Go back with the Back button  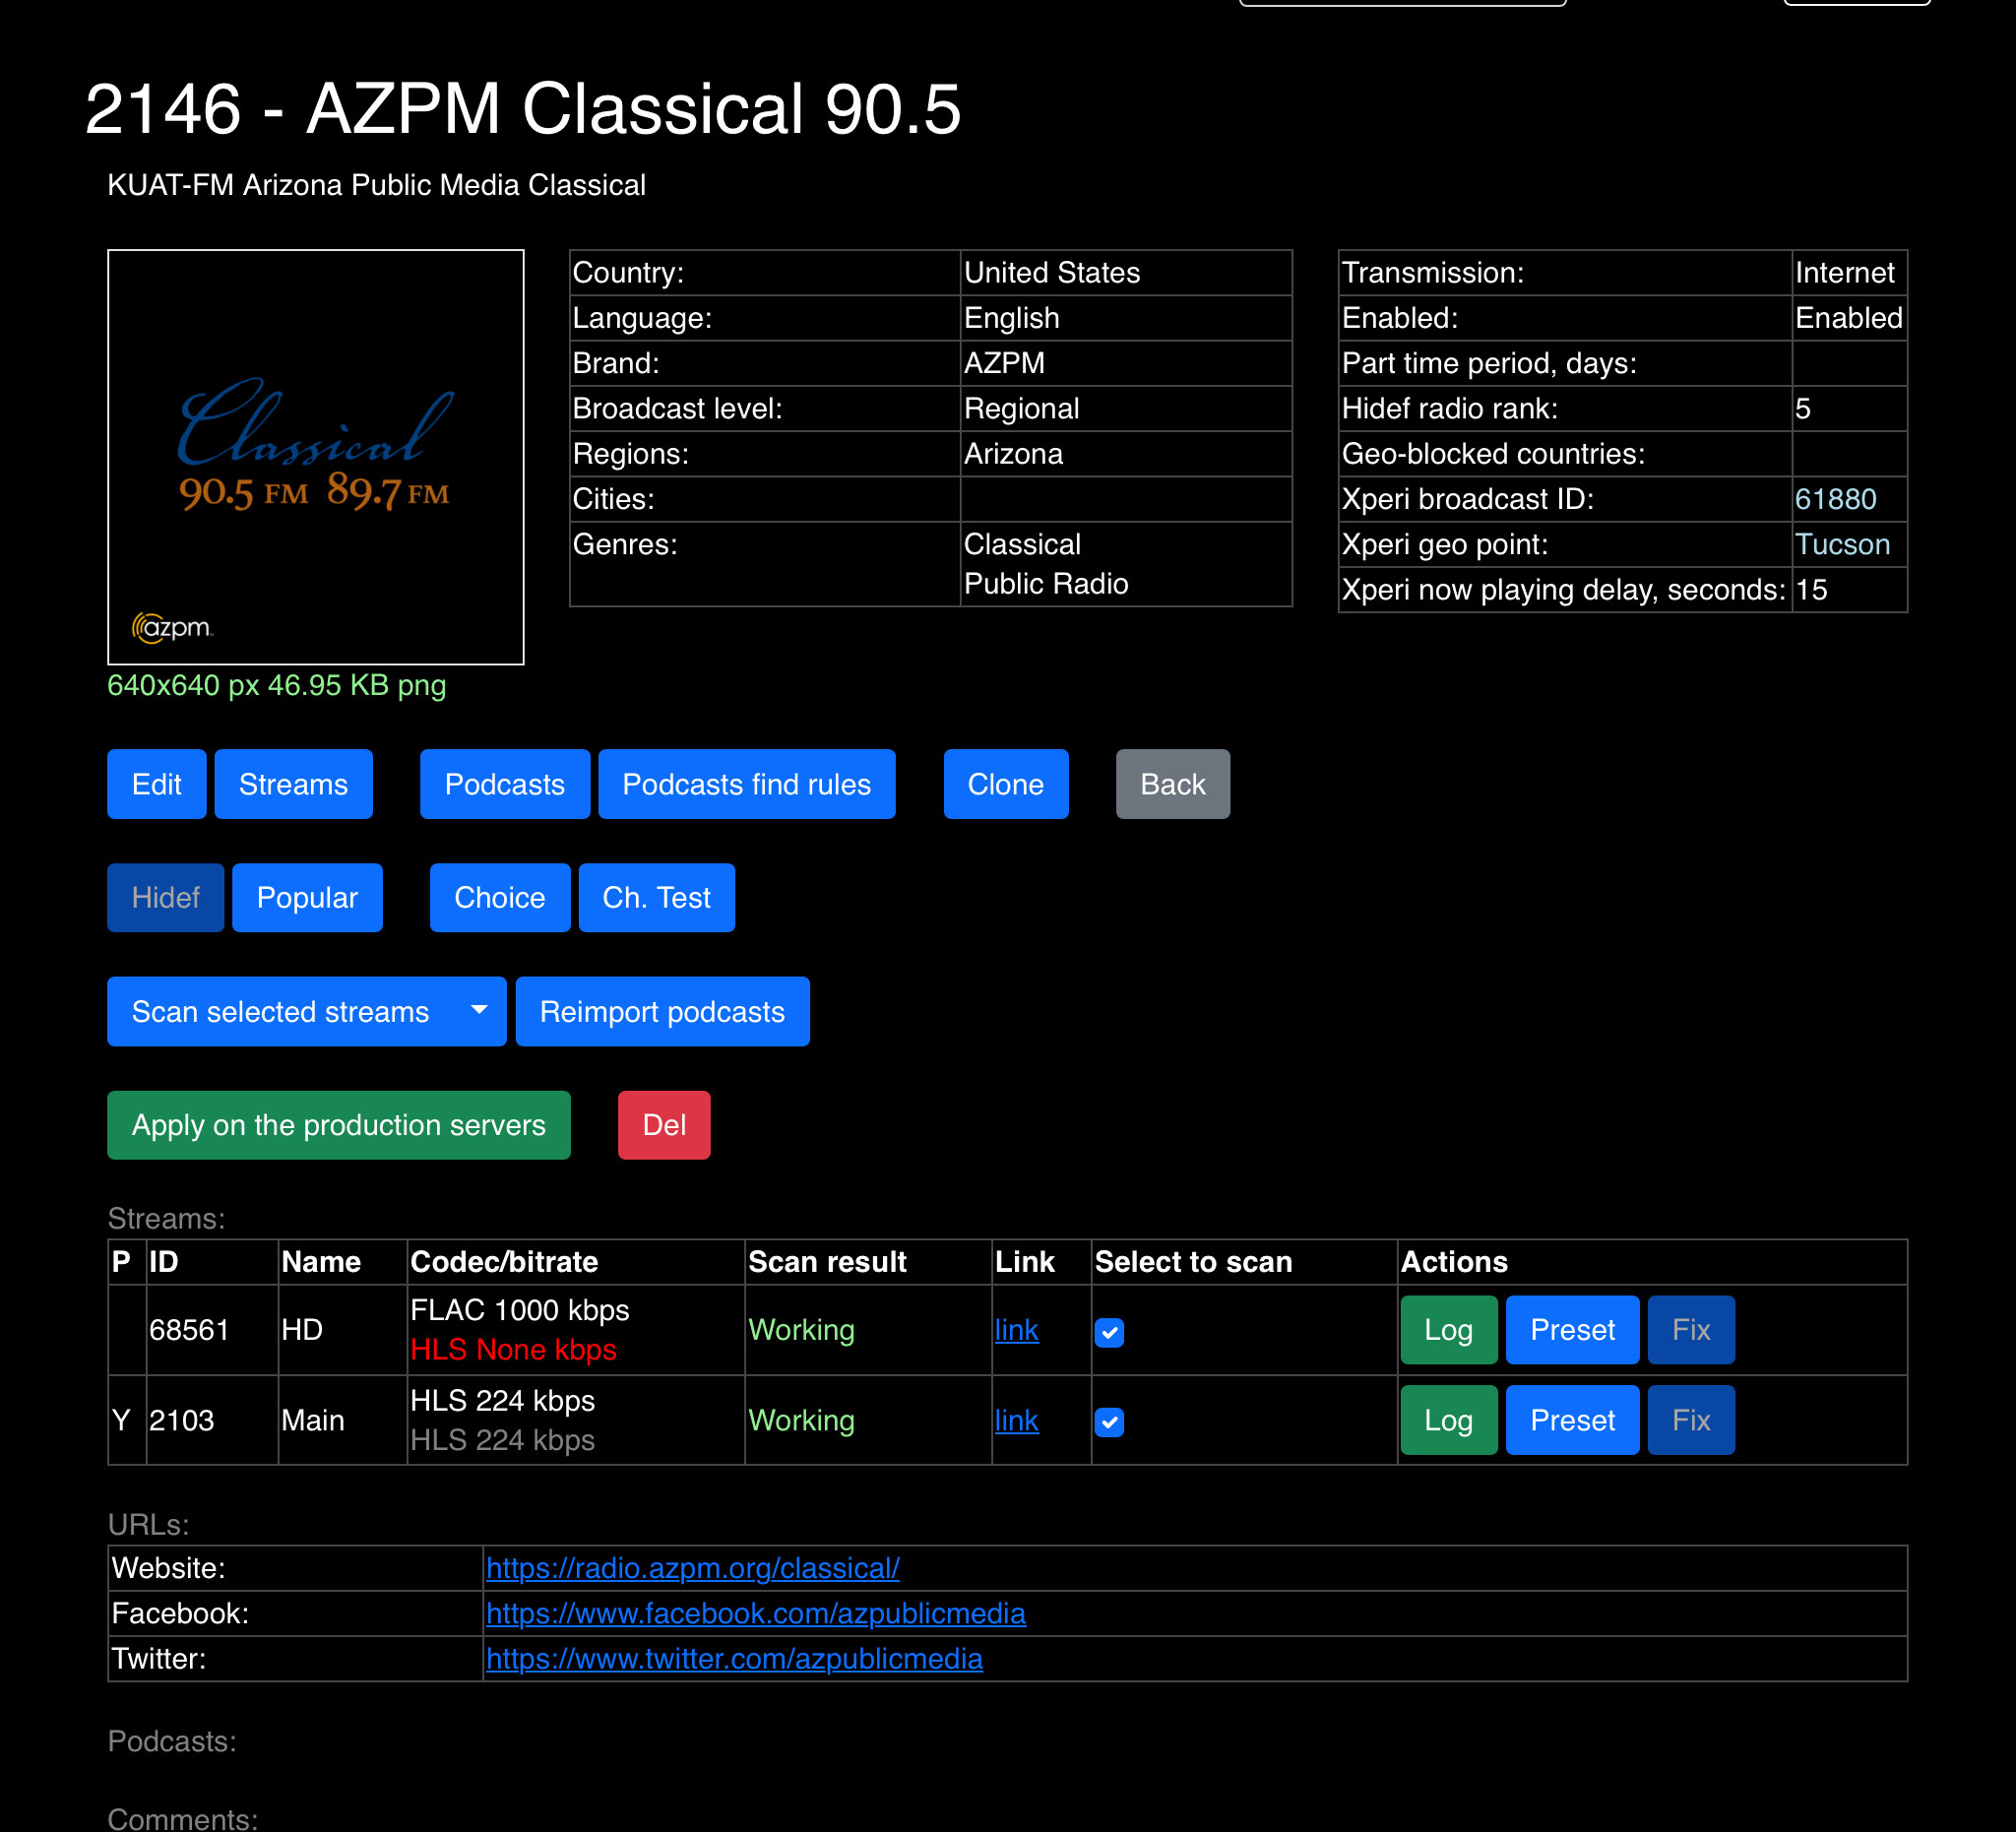(1172, 784)
